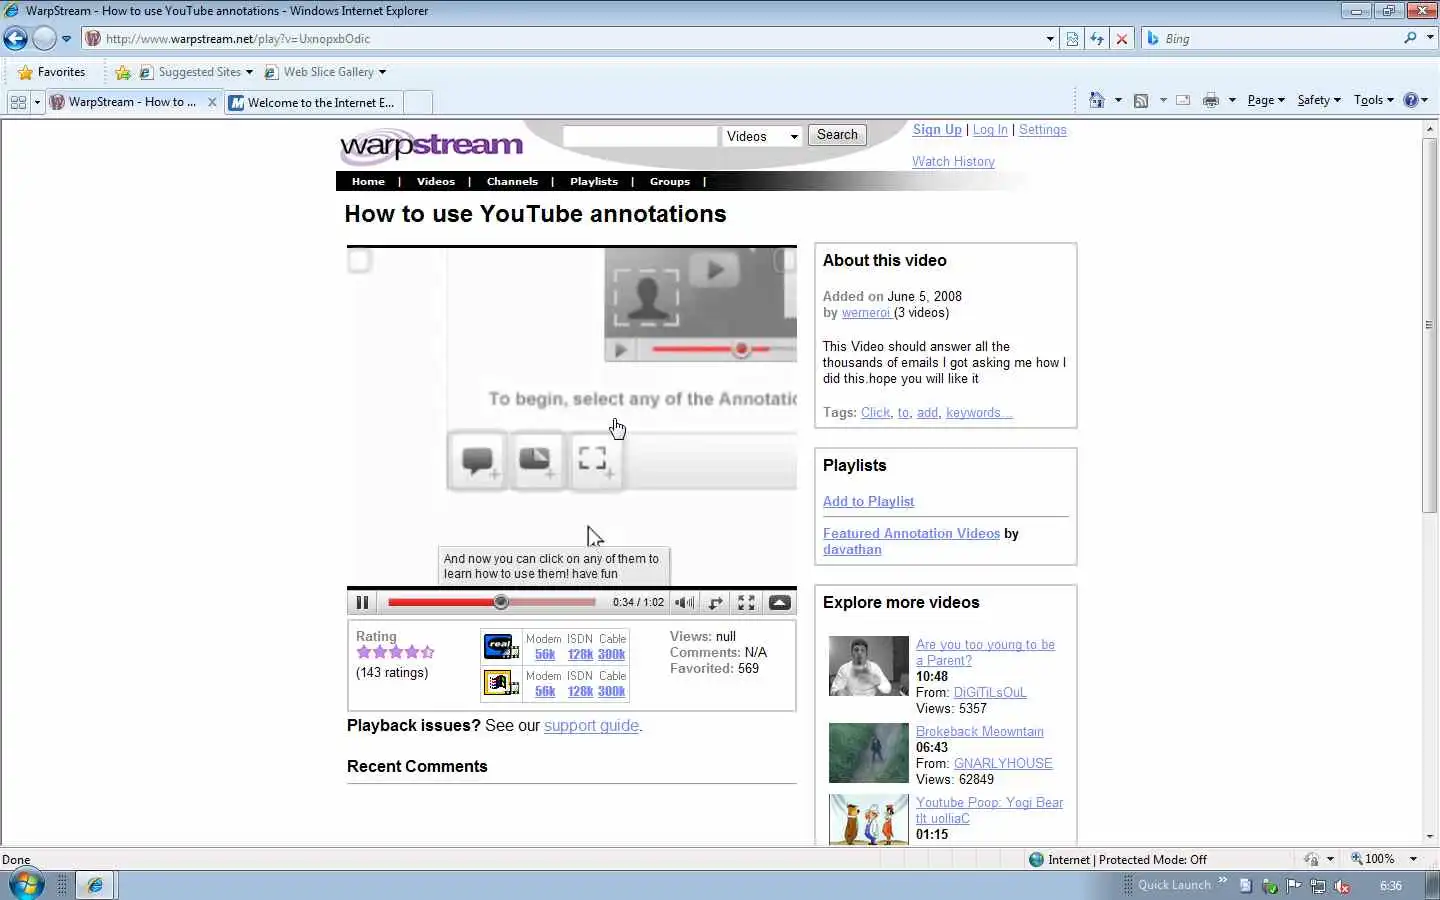
Task: Click the video progress slider knob
Action: 501,602
